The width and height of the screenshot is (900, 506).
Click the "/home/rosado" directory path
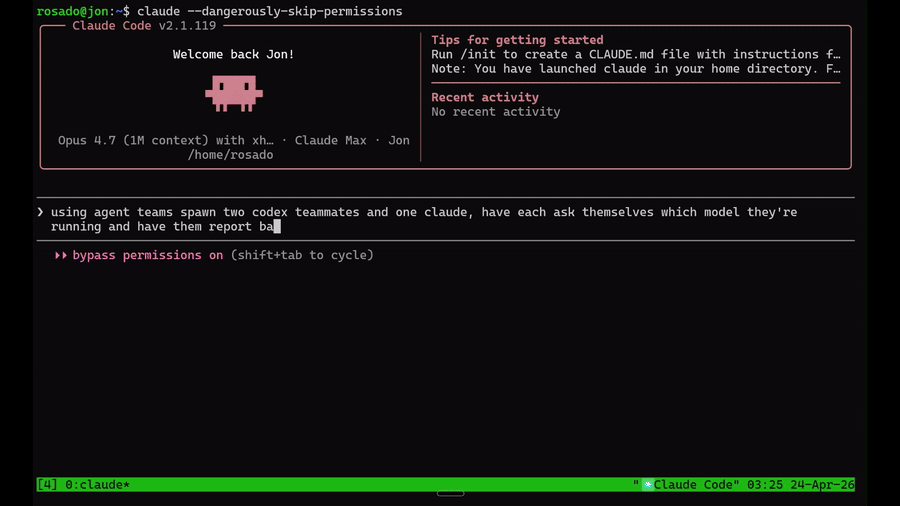[230, 155]
